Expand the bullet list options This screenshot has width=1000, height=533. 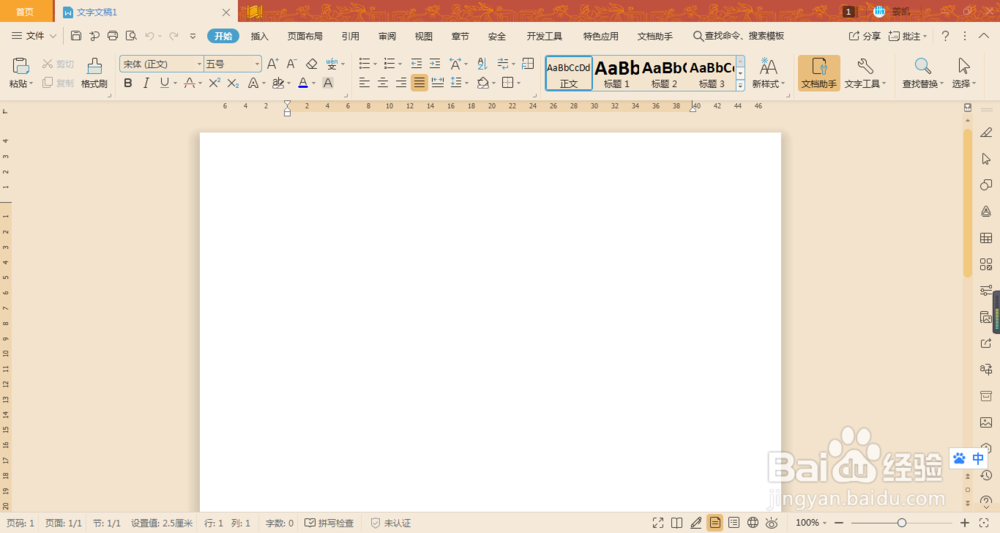click(374, 64)
